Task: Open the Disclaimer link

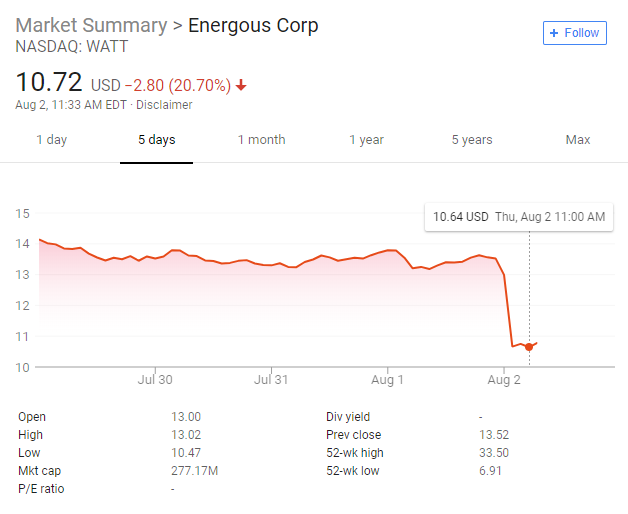Action: coord(164,105)
